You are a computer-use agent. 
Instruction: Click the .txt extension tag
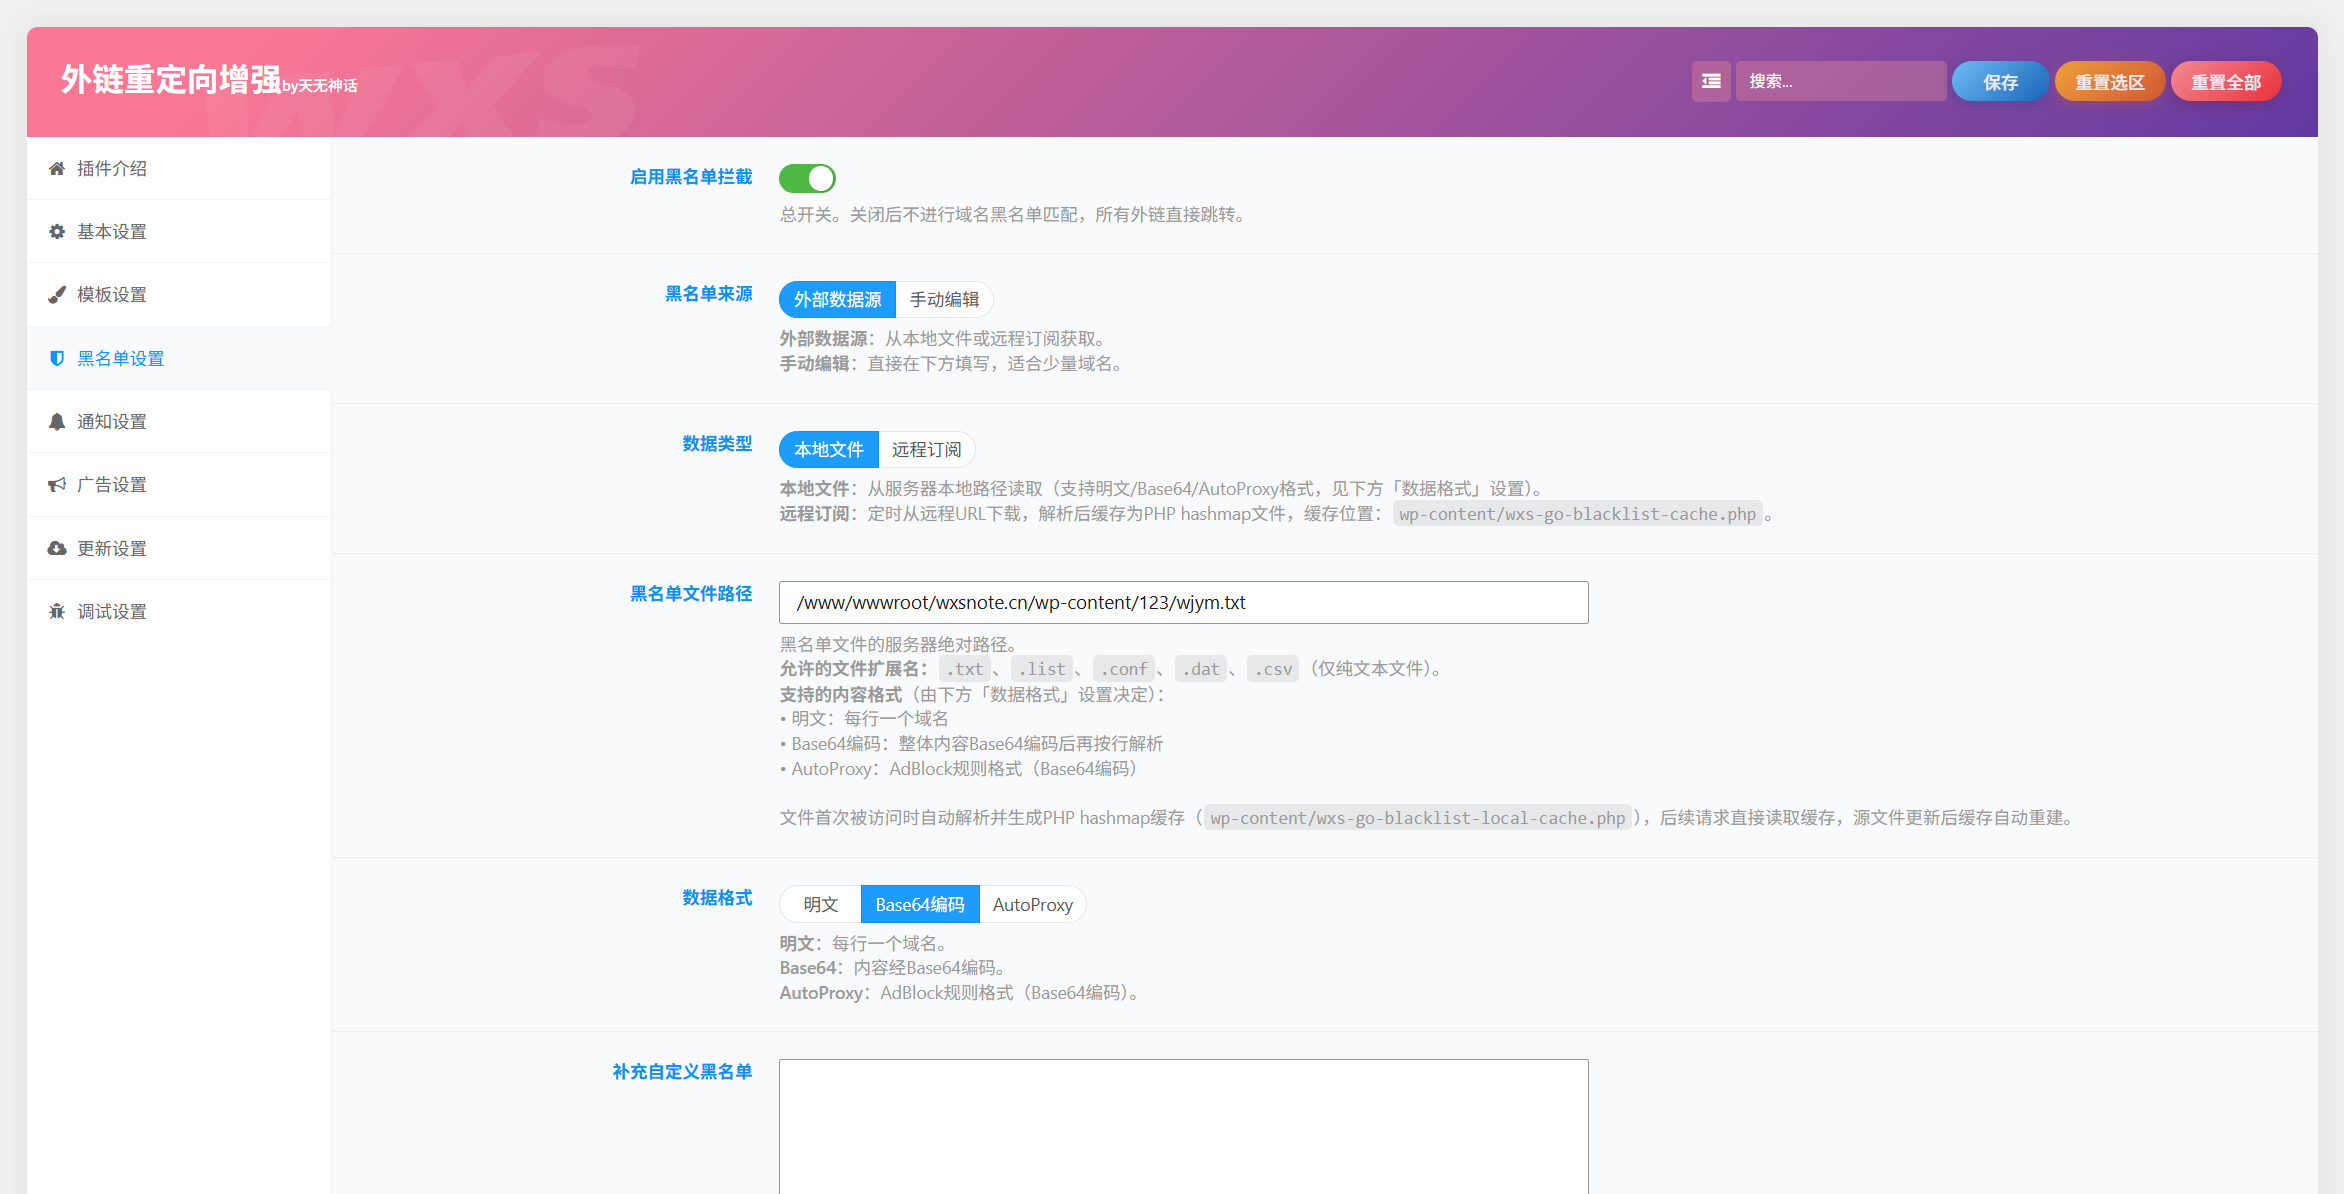(x=965, y=669)
